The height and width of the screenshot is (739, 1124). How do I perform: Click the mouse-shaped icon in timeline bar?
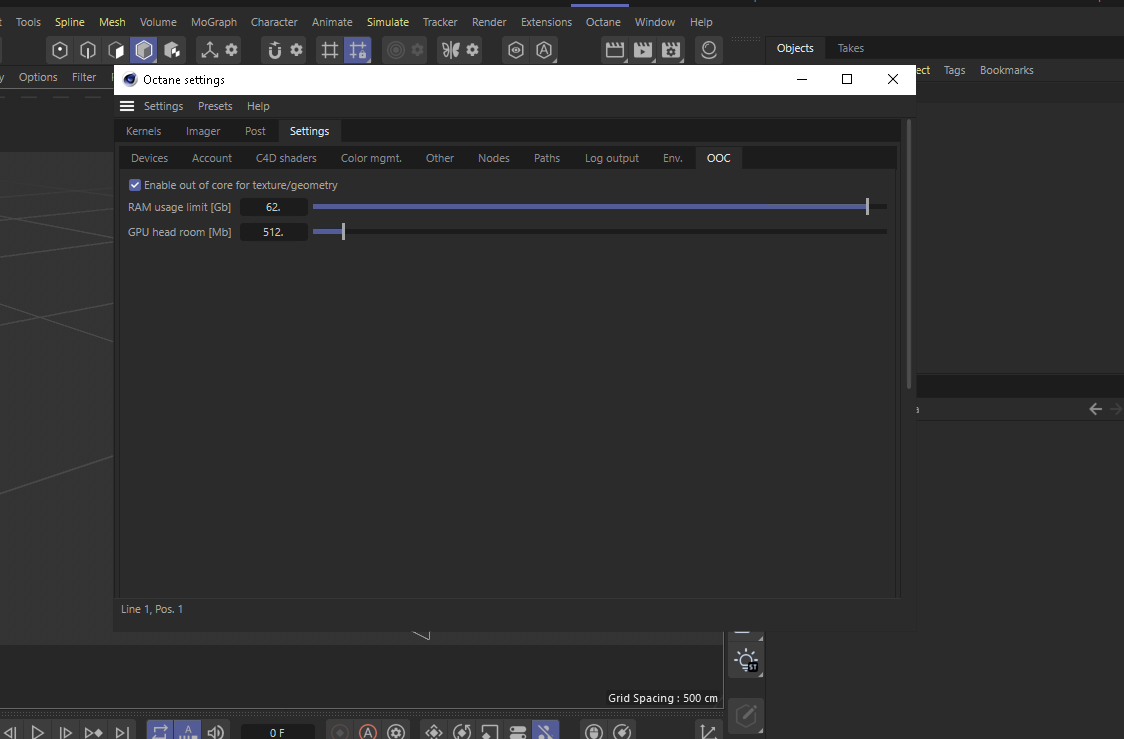[x=594, y=732]
